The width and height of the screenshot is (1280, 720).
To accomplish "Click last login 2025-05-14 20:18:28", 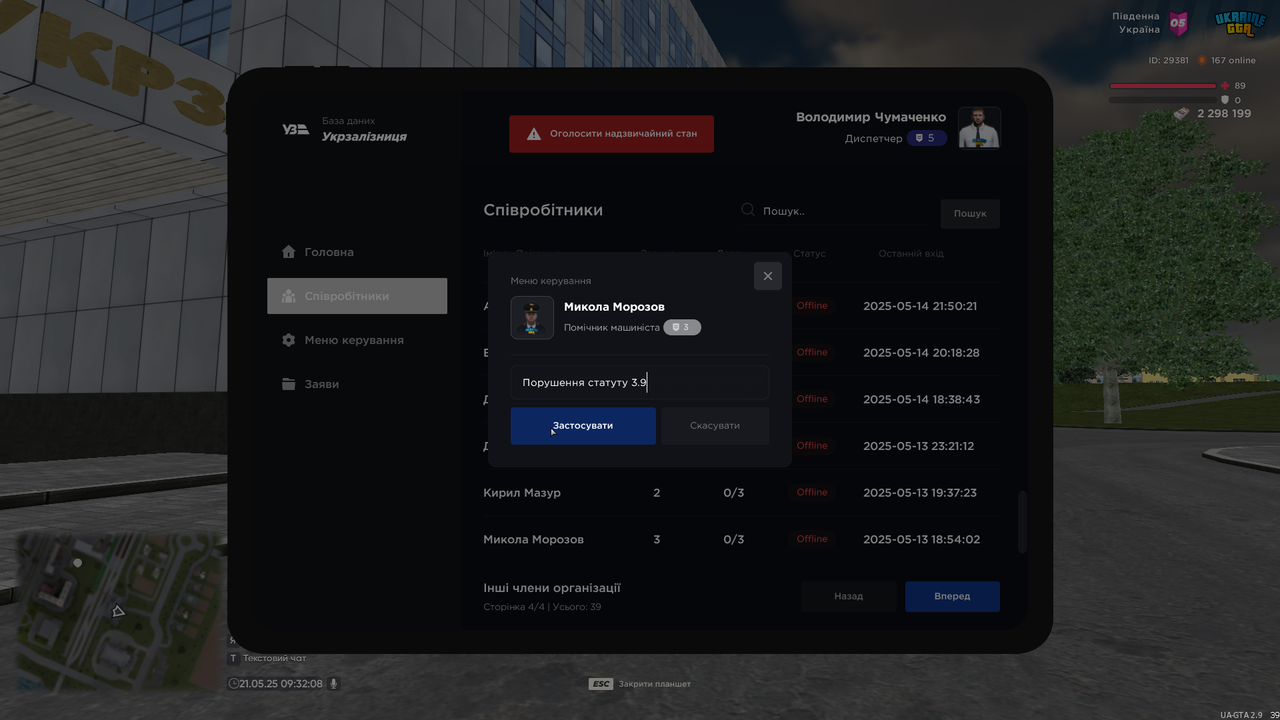I will coord(921,353).
